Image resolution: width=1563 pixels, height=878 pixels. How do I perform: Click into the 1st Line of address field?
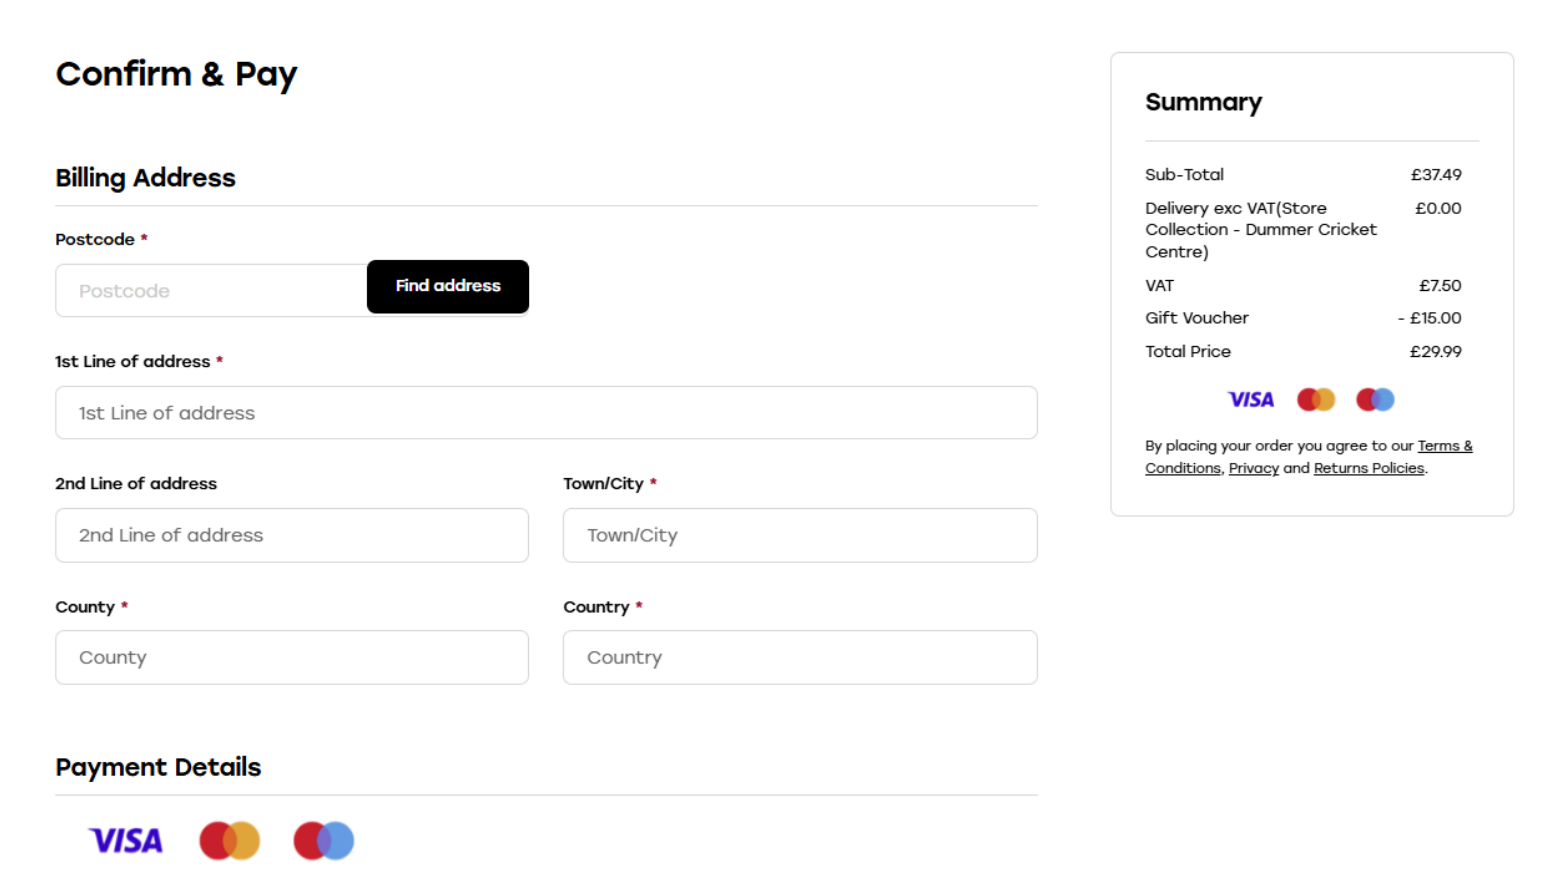(x=546, y=413)
